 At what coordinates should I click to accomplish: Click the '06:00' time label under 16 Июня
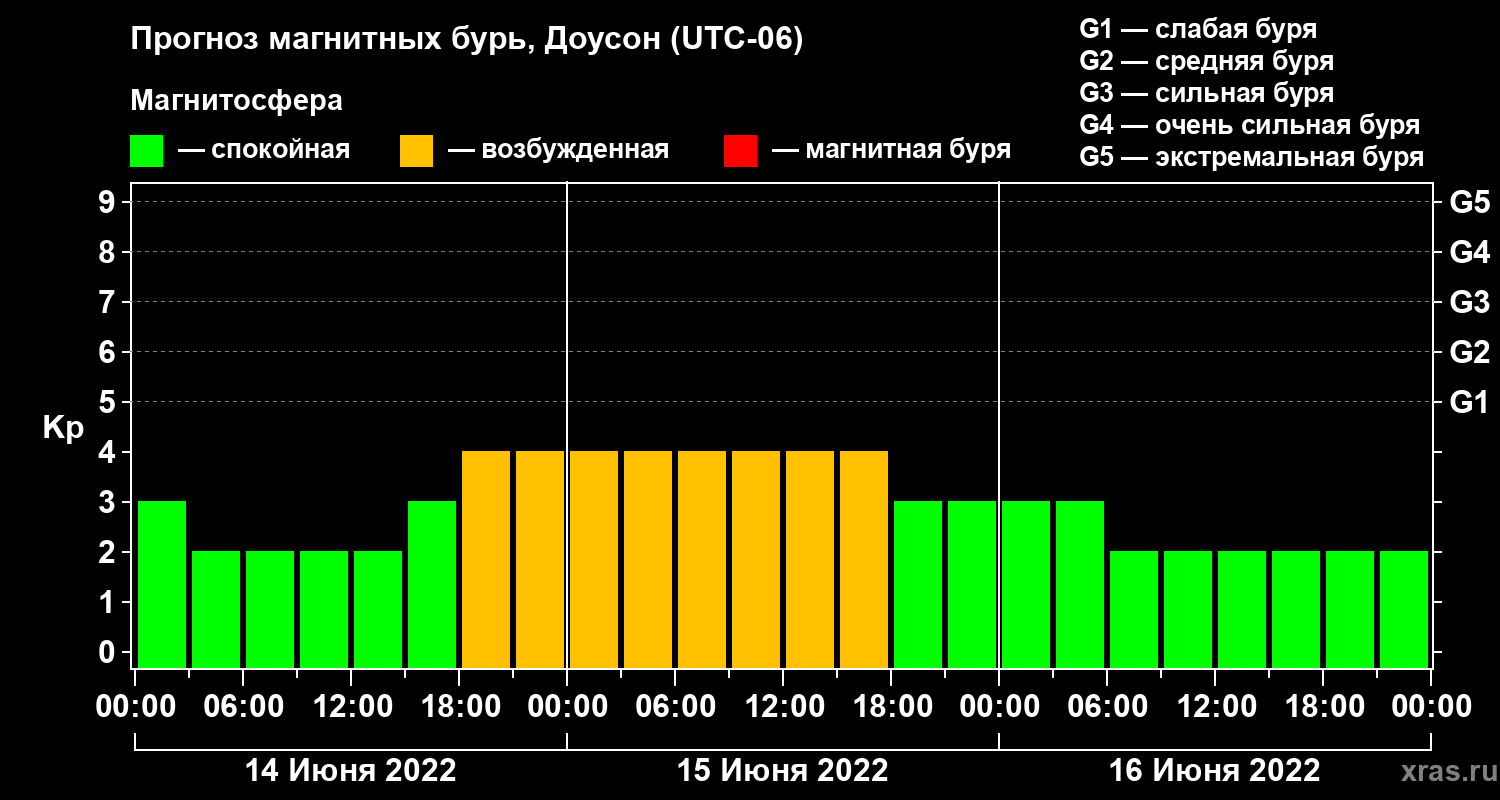(1108, 707)
